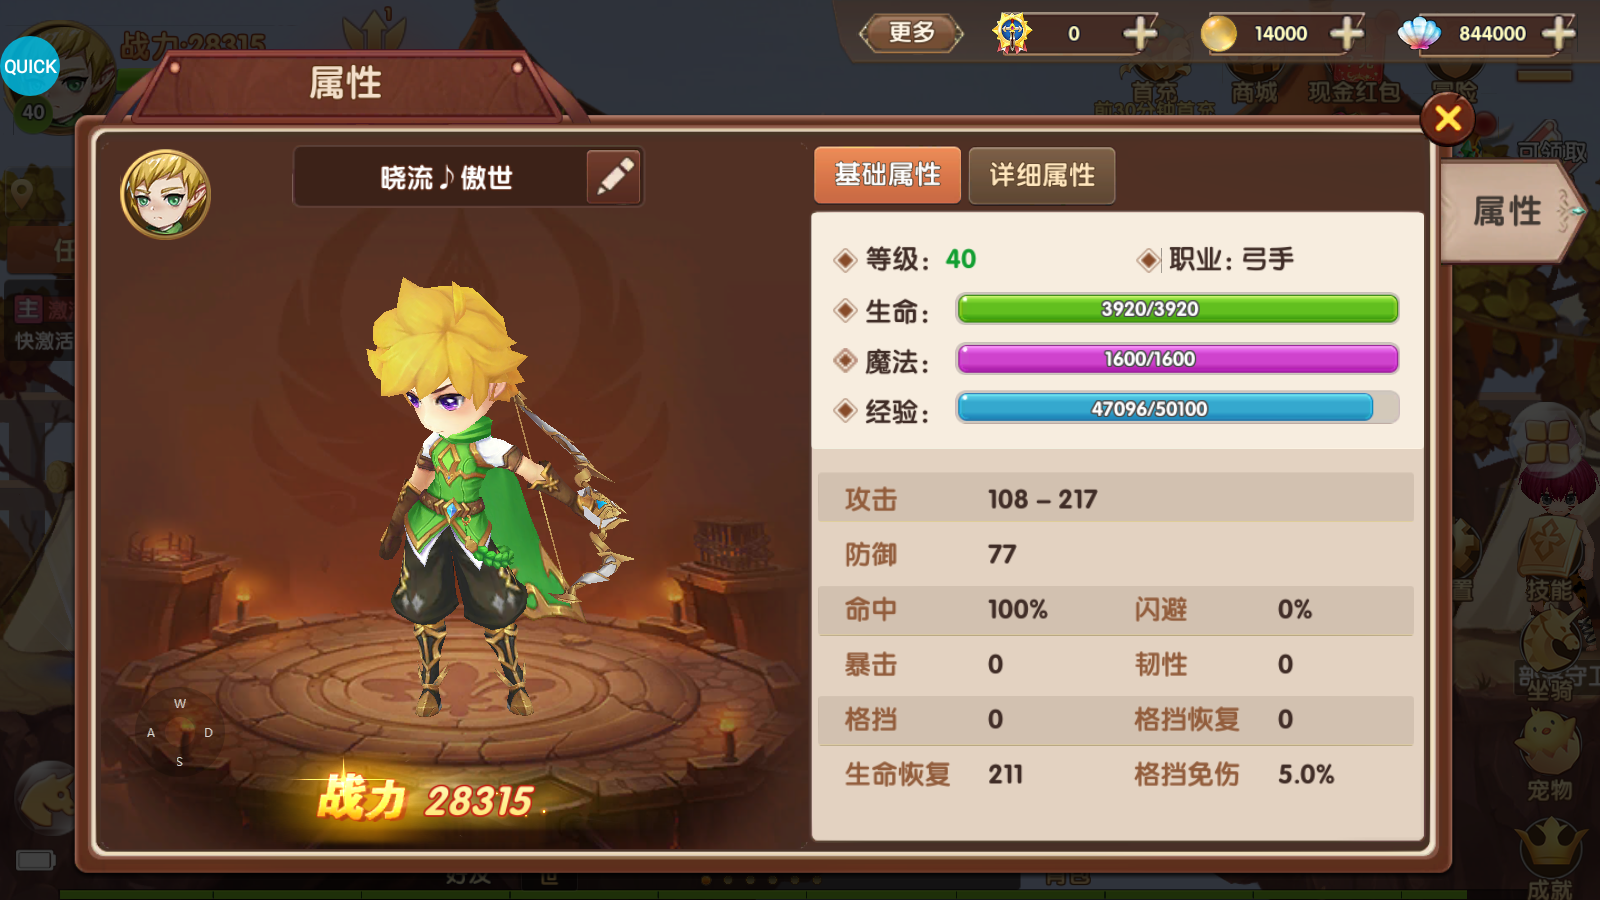Image resolution: width=1600 pixels, height=900 pixels.
Task: Select the 属性 side tab
Action: tap(1510, 212)
